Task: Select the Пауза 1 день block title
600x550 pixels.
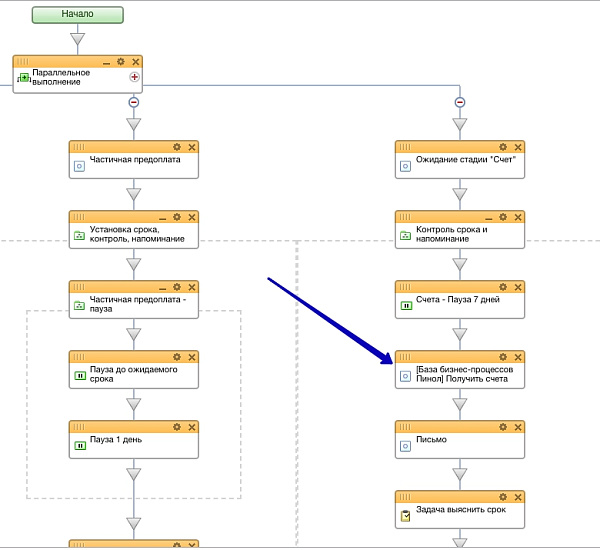Action: (x=116, y=439)
